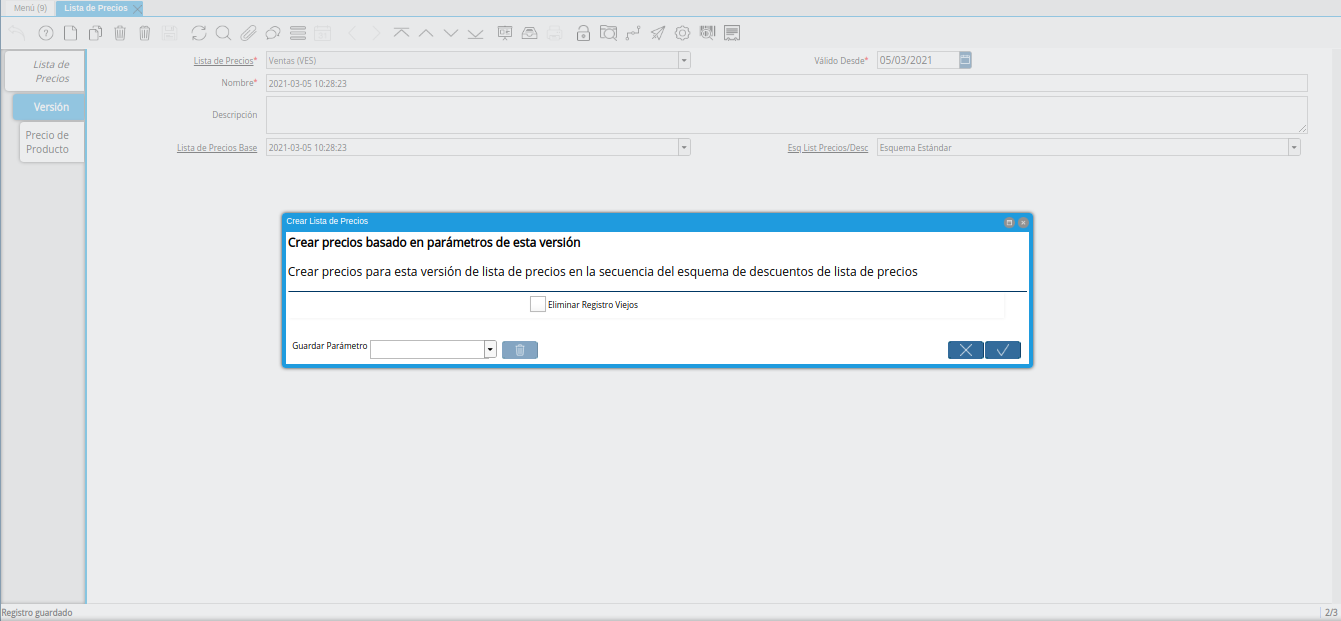This screenshot has width=1341, height=621.
Task: Click the lock icon in toolbar
Action: (583, 33)
